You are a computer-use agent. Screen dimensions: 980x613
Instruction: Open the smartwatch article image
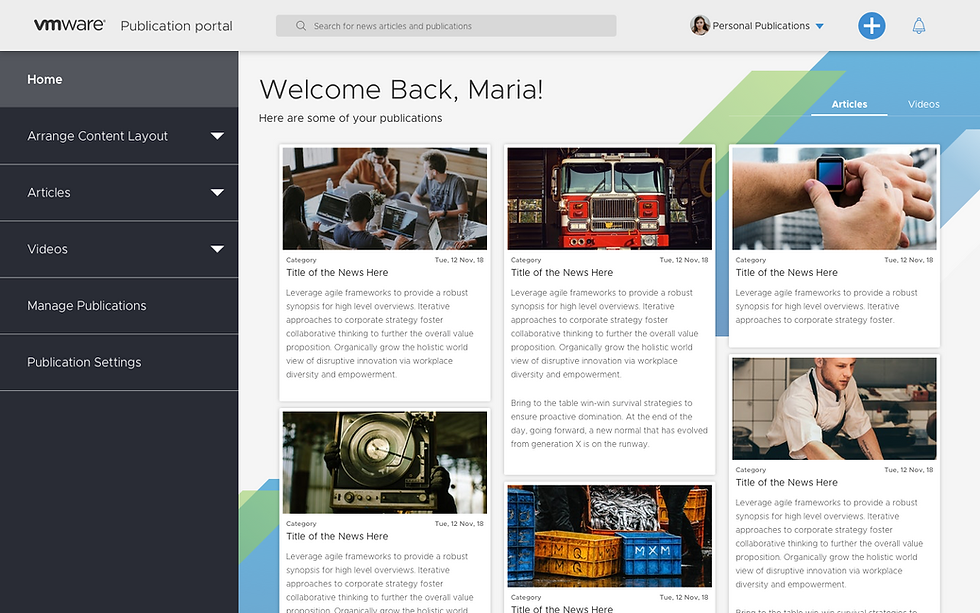[834, 199]
